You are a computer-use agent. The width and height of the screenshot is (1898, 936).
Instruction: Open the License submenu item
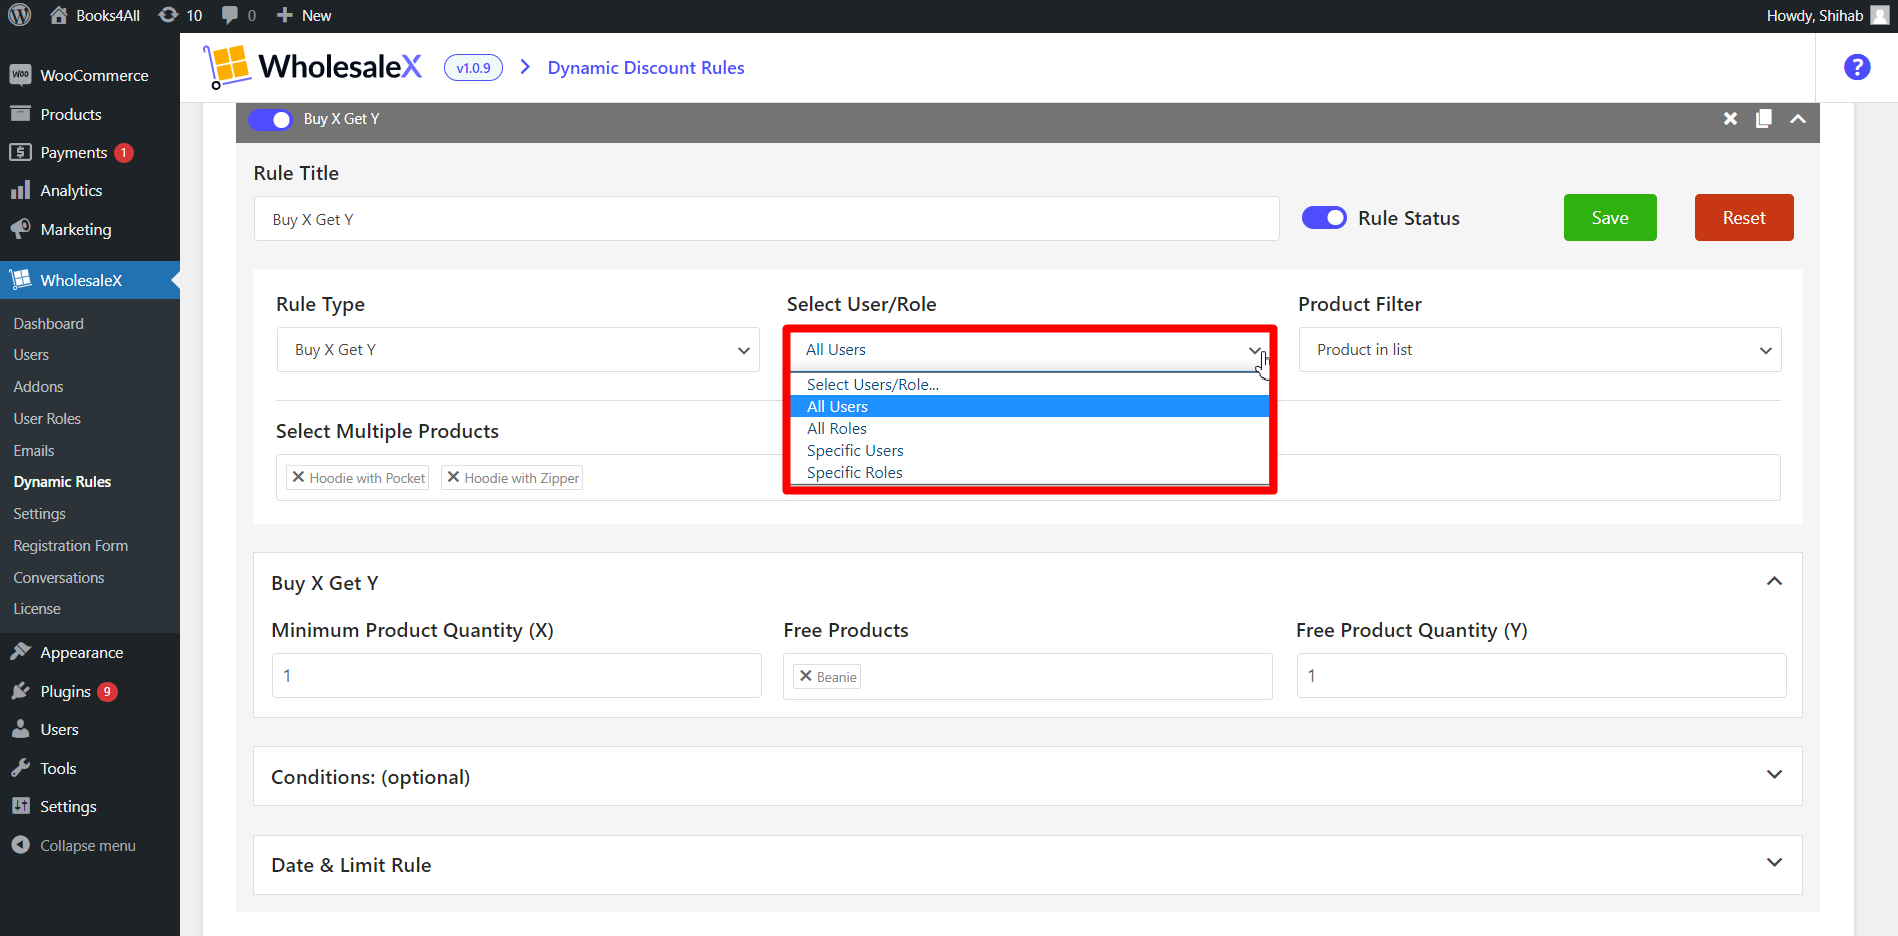(37, 608)
